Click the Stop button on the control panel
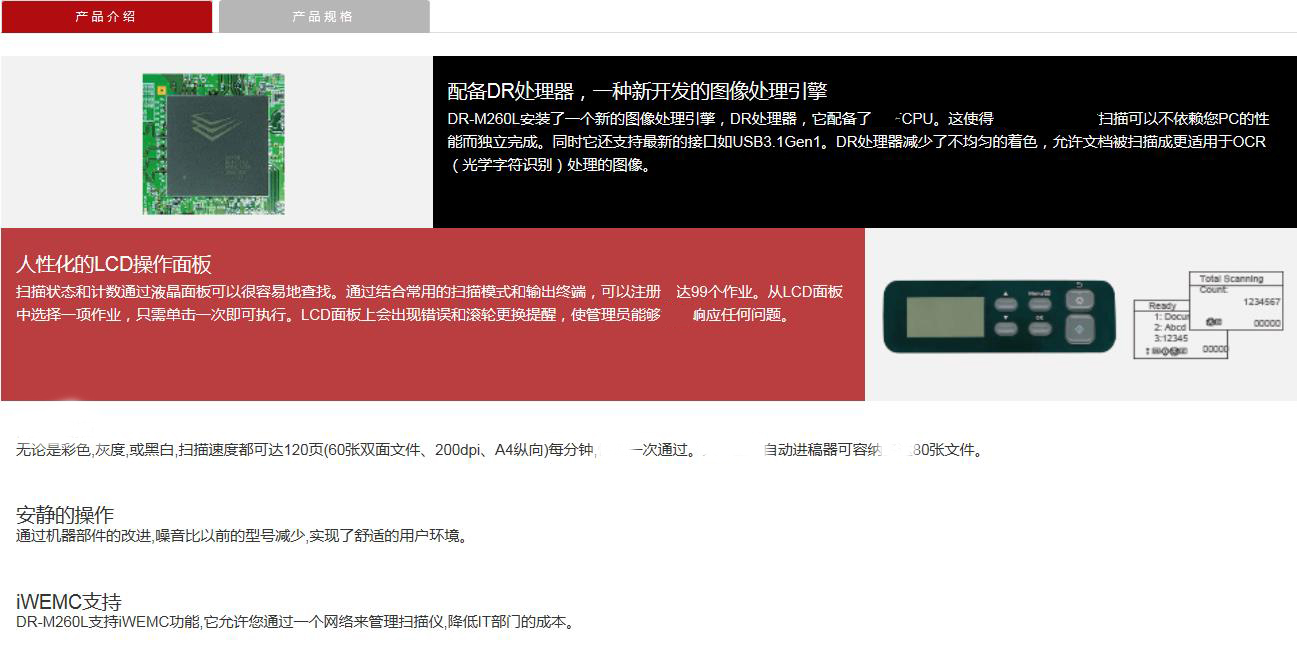The width and height of the screenshot is (1297, 659). click(x=1080, y=300)
